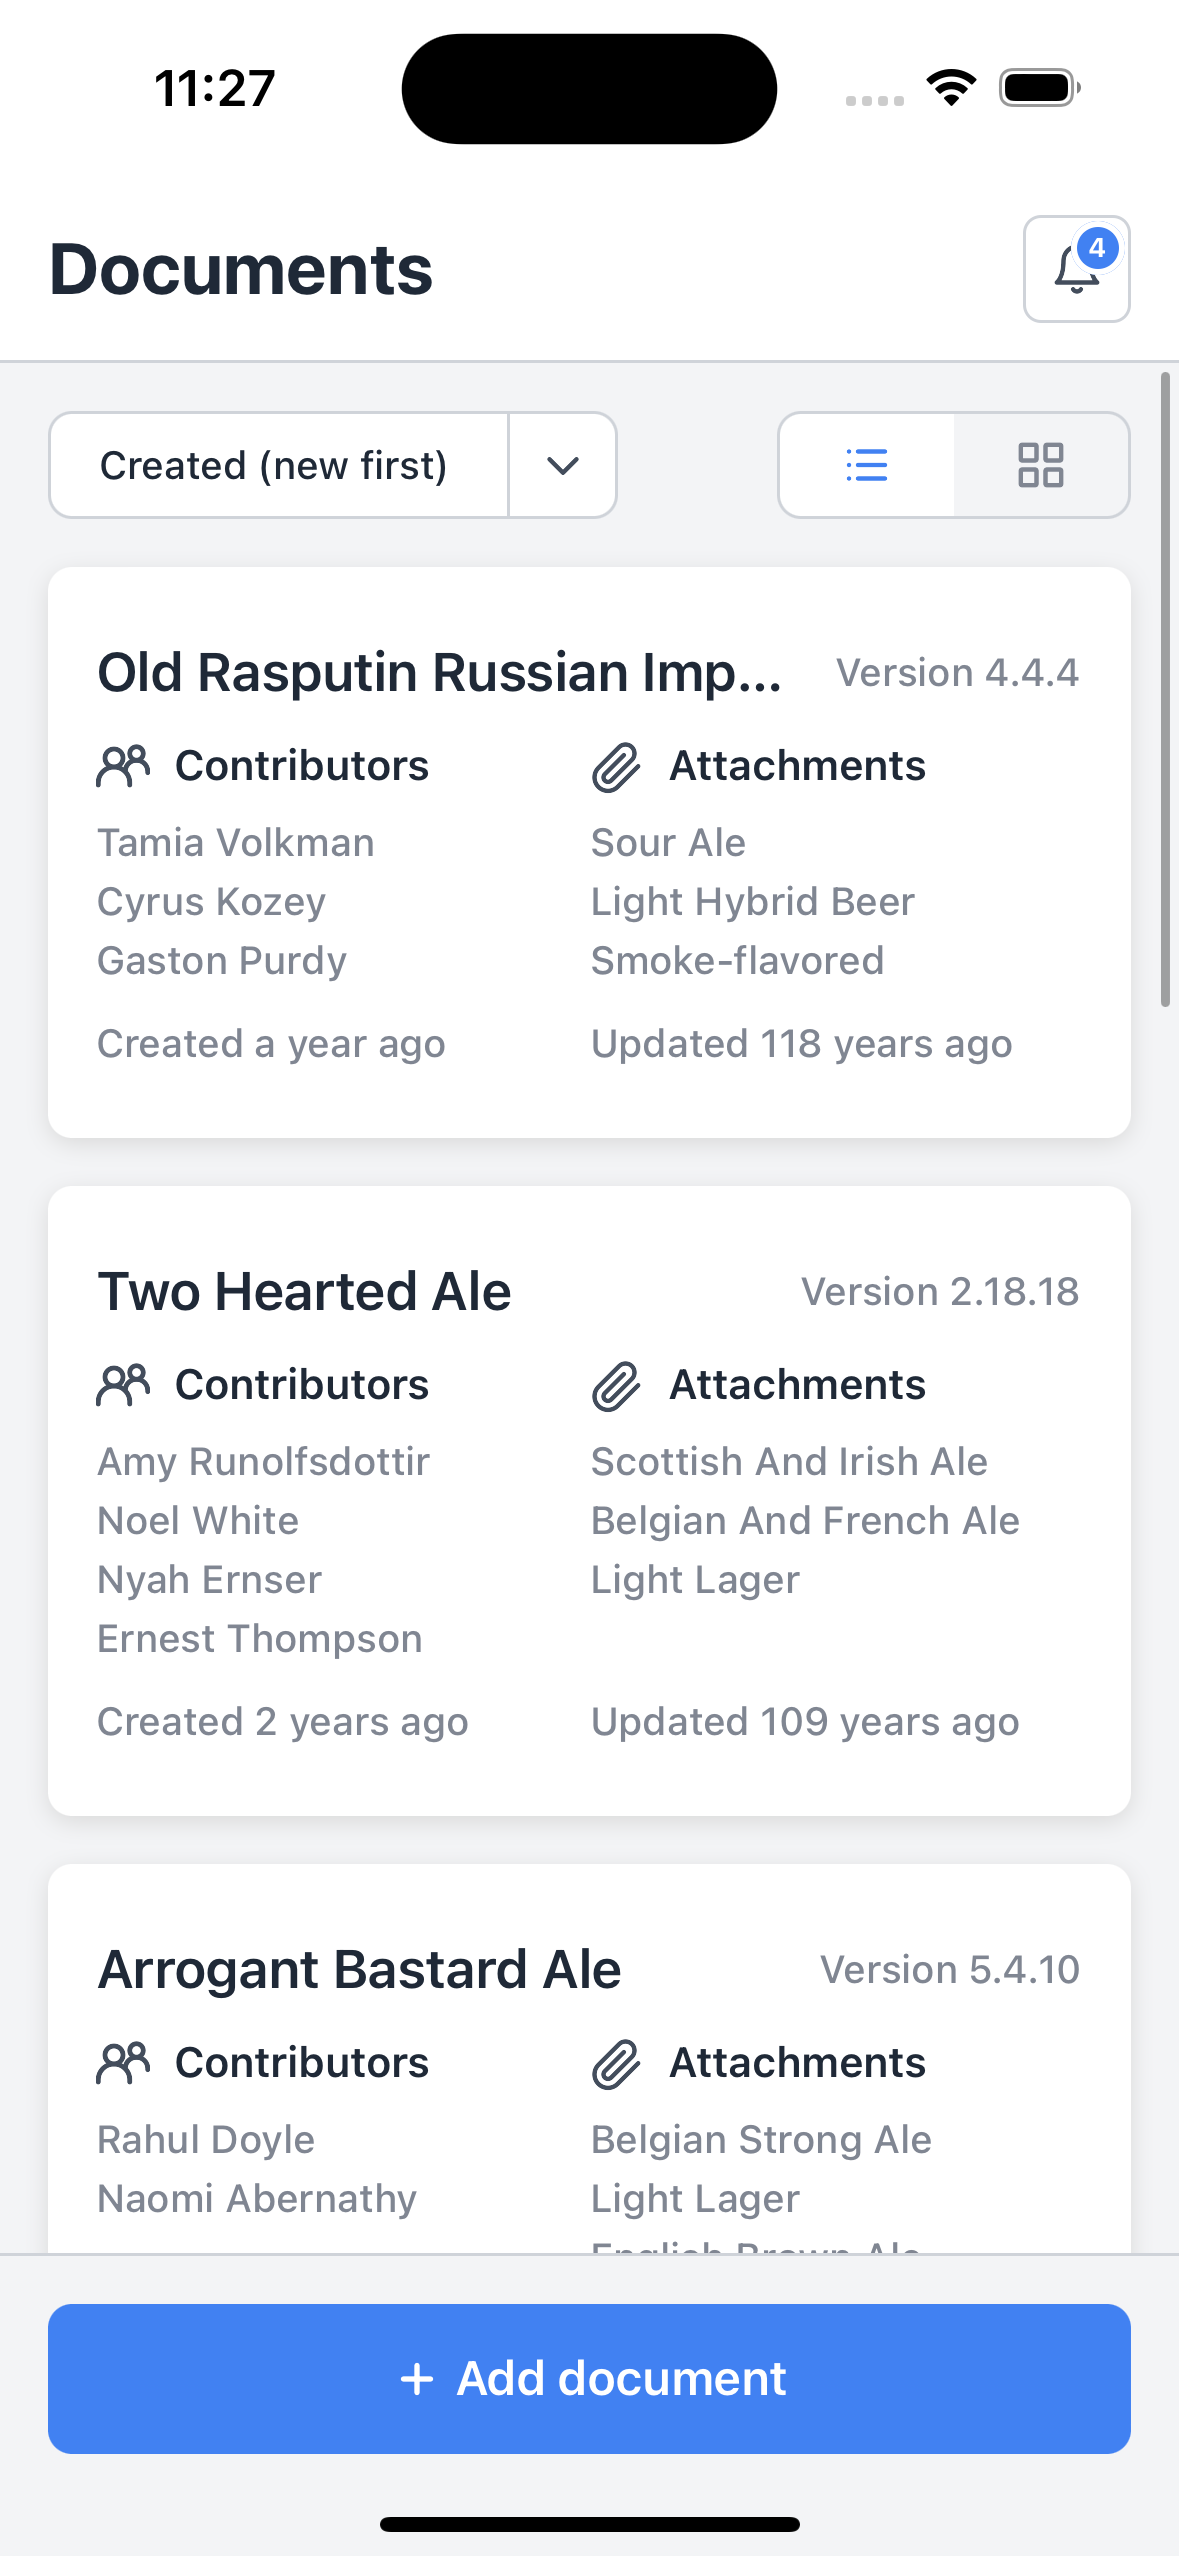Click Contributors icon in Old Rasputin card
The image size is (1179, 2556).
[x=123, y=766]
